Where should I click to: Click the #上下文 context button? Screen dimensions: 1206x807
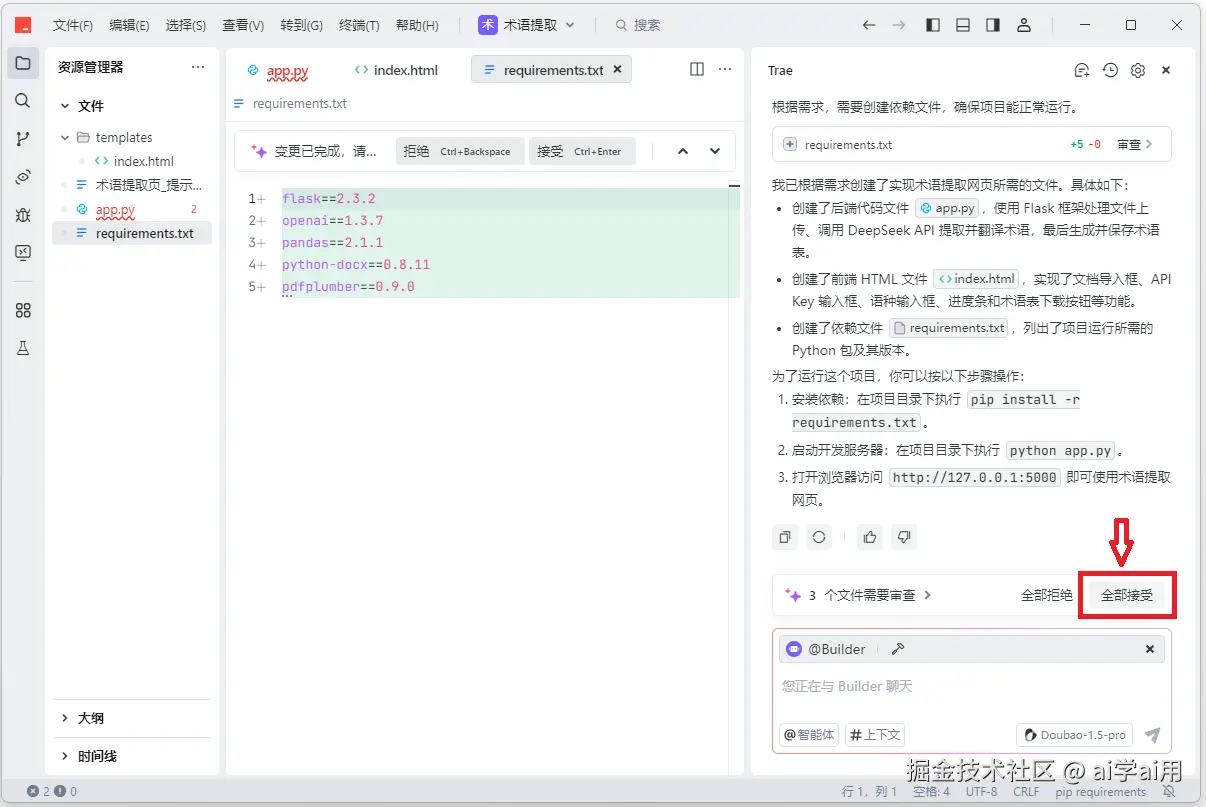coord(875,735)
